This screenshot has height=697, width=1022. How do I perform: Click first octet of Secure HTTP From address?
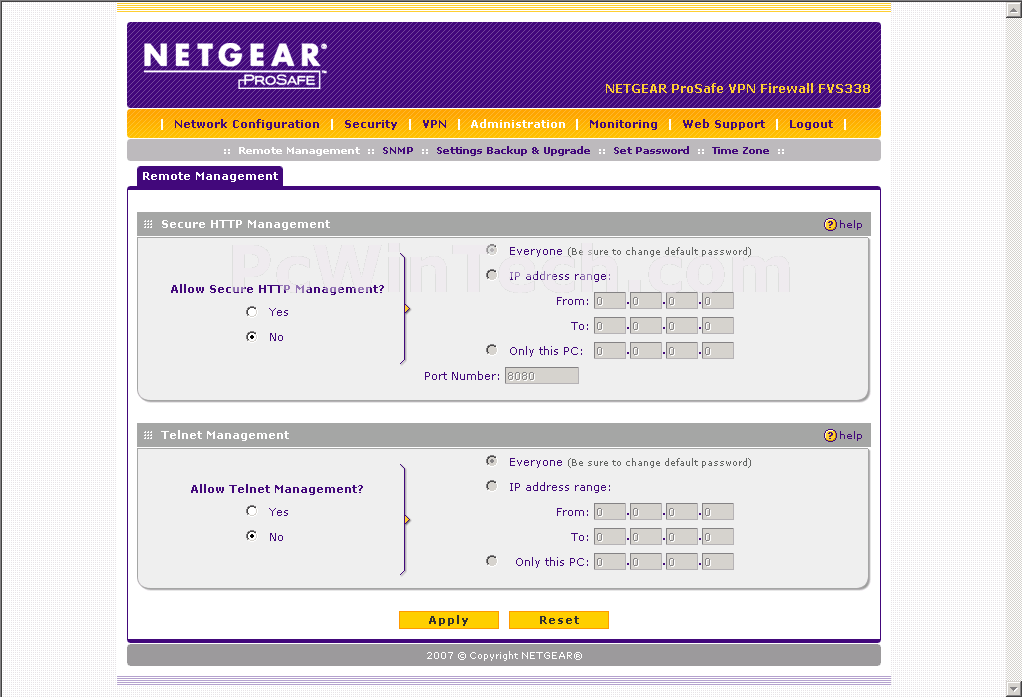click(610, 301)
